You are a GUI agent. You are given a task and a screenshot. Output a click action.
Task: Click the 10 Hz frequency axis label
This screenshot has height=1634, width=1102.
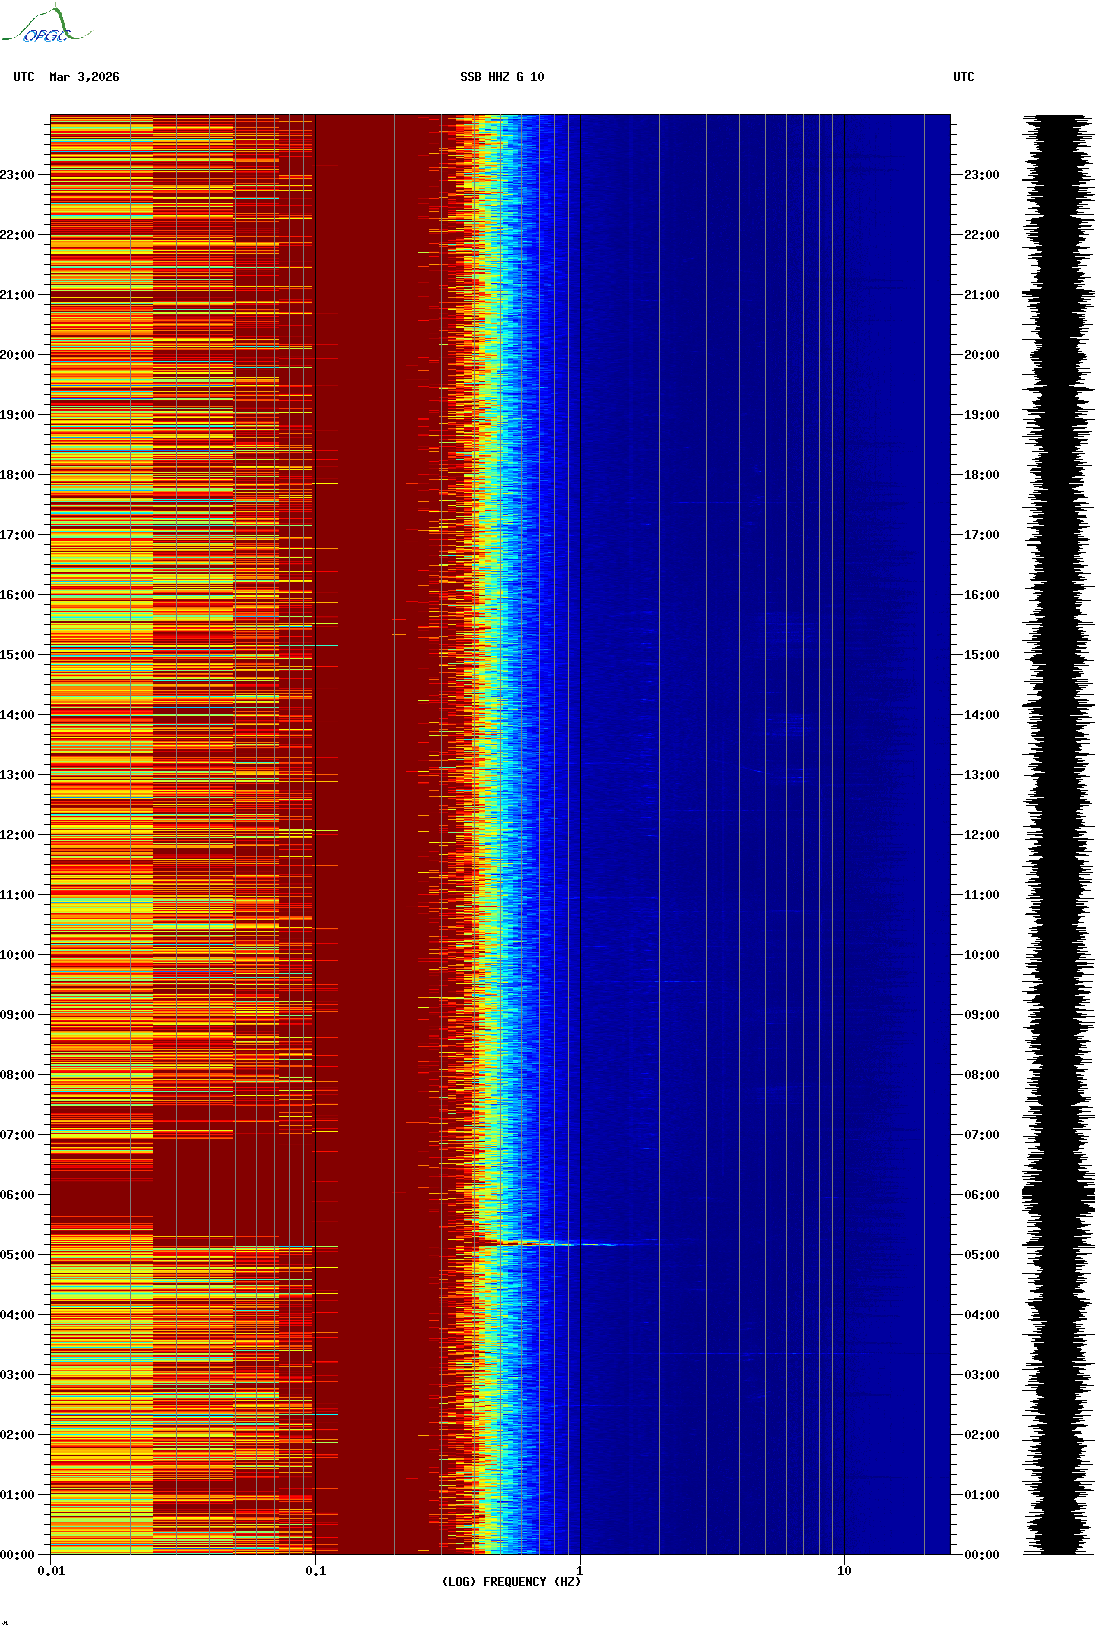pos(844,1571)
